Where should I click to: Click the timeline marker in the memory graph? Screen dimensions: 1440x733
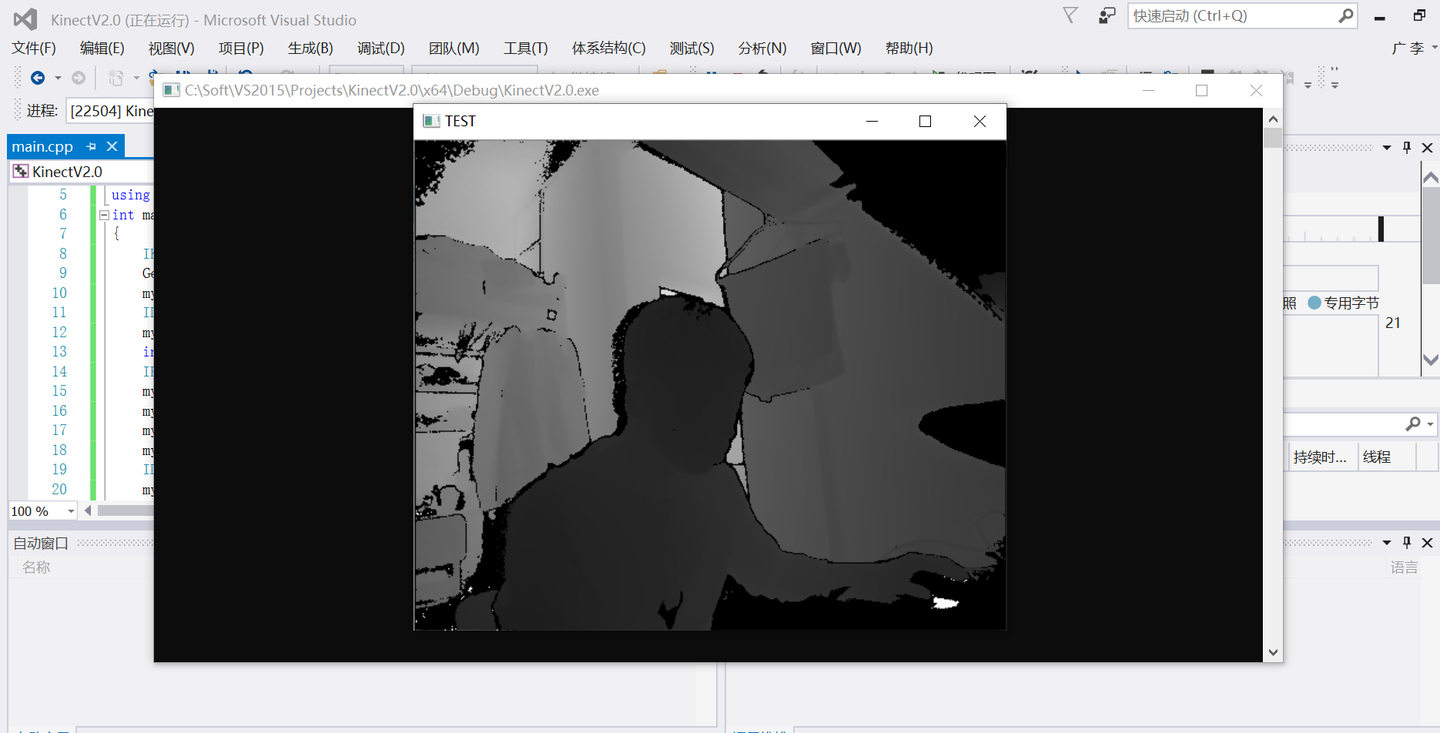(x=1381, y=228)
